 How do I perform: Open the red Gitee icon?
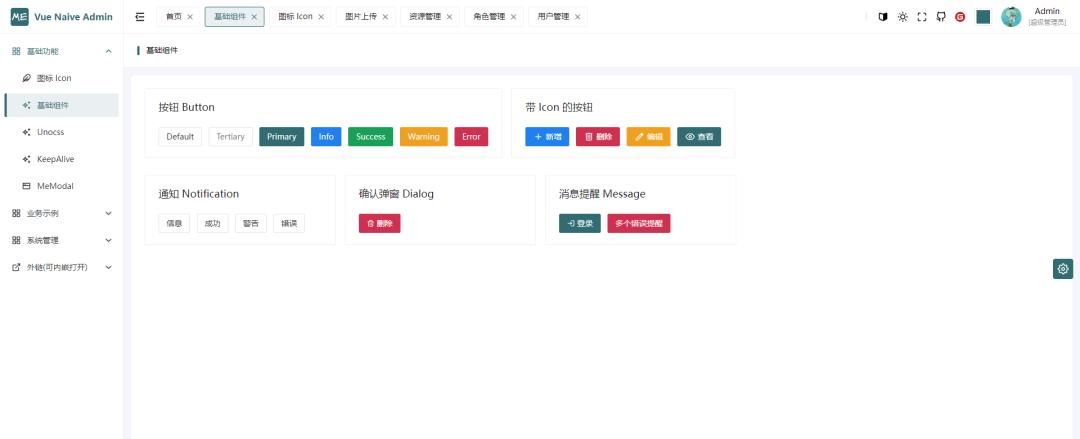point(960,17)
